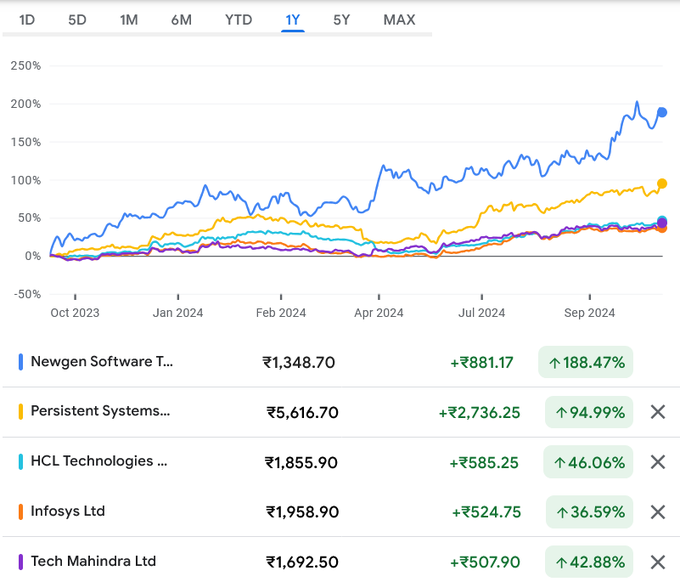Click the Sep 2024 axis label
680x582 pixels.
(589, 313)
